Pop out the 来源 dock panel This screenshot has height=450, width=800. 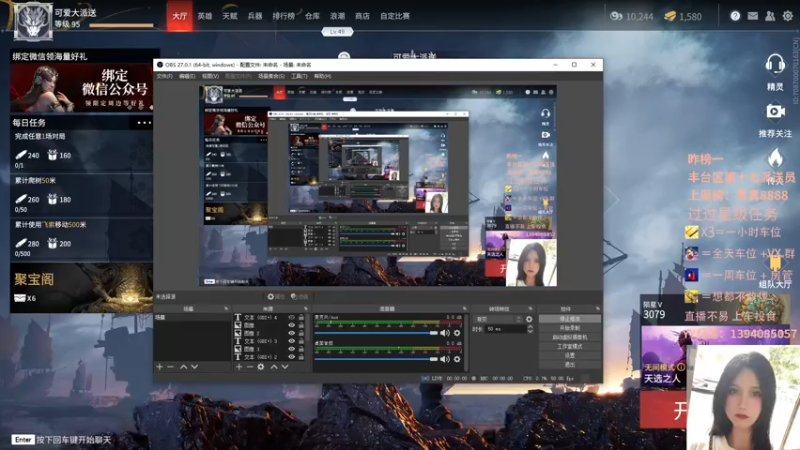click(306, 309)
